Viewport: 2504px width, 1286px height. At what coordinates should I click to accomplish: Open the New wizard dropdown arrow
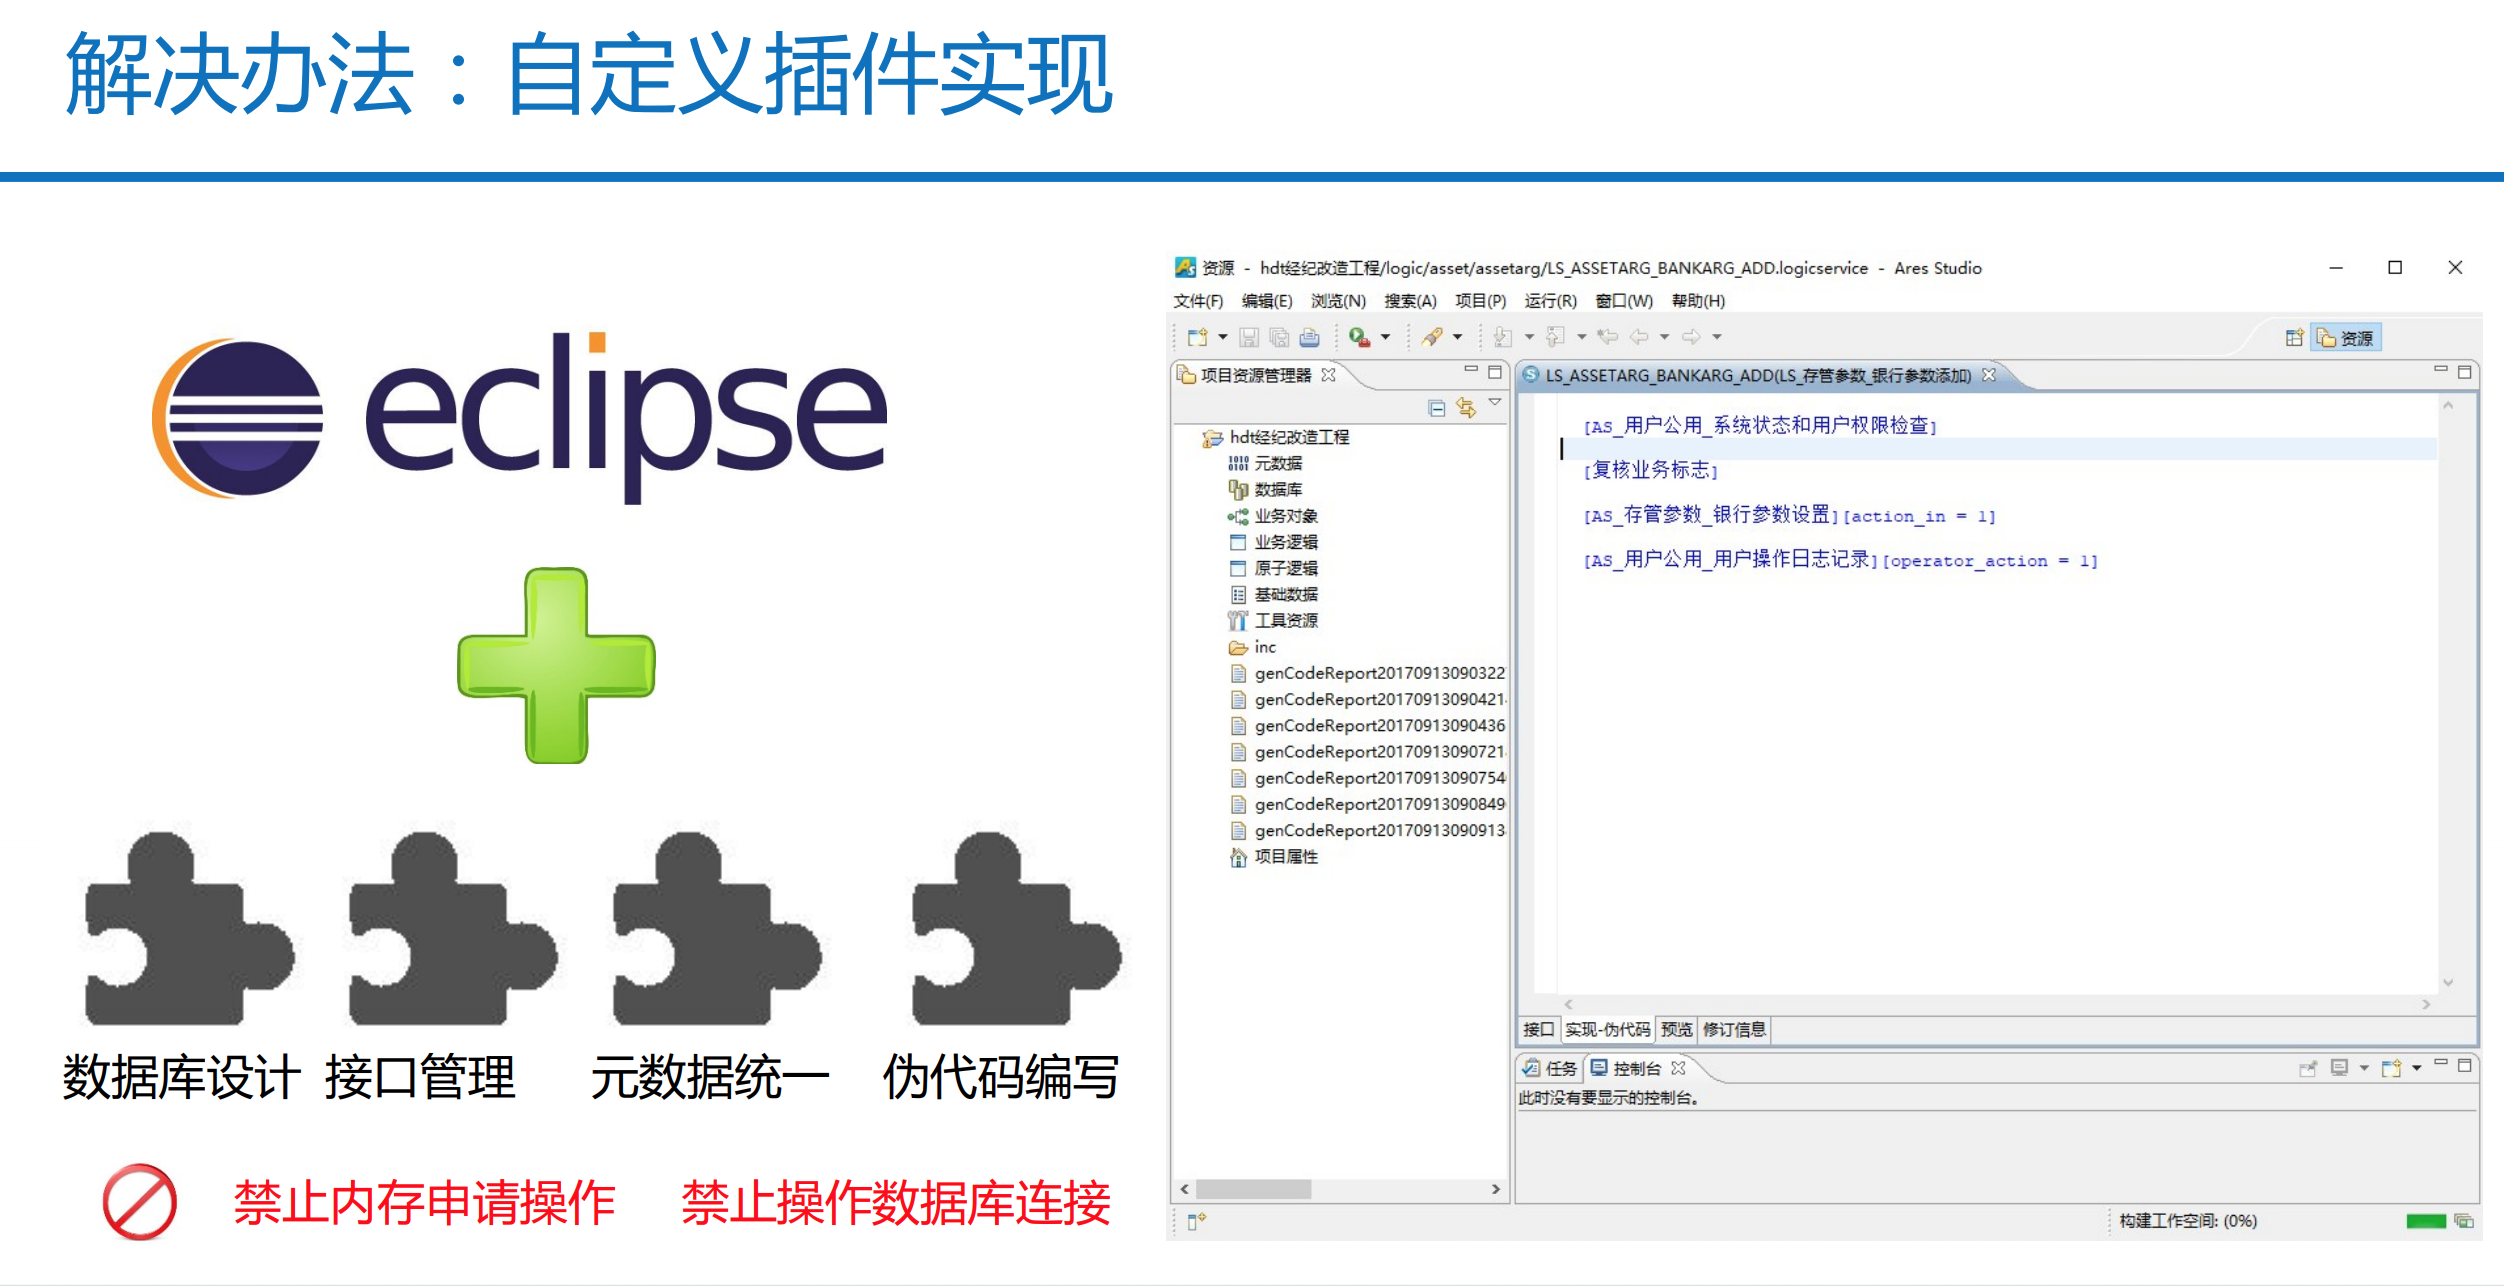(x=1222, y=337)
